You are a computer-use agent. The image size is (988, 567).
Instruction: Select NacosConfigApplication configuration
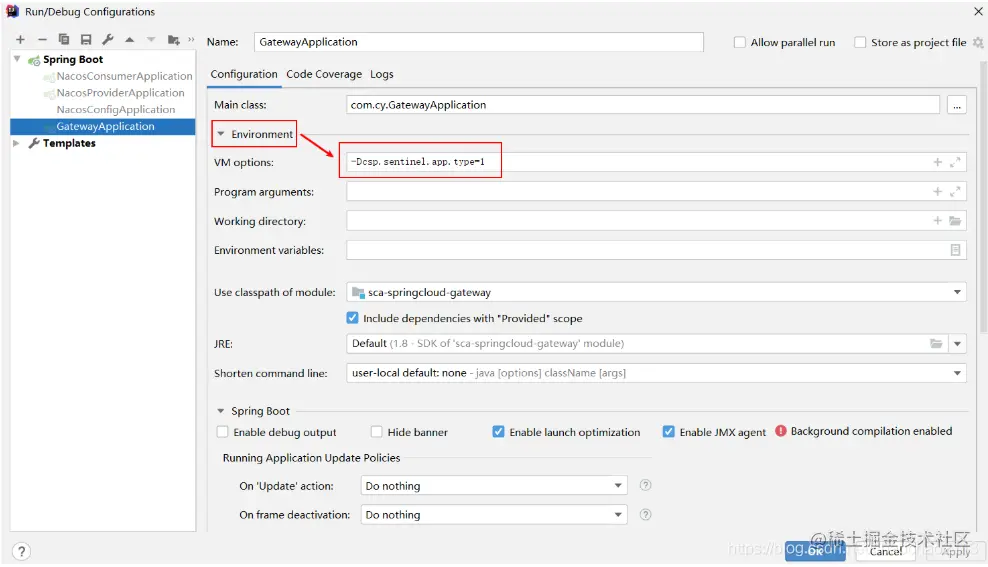(115, 110)
